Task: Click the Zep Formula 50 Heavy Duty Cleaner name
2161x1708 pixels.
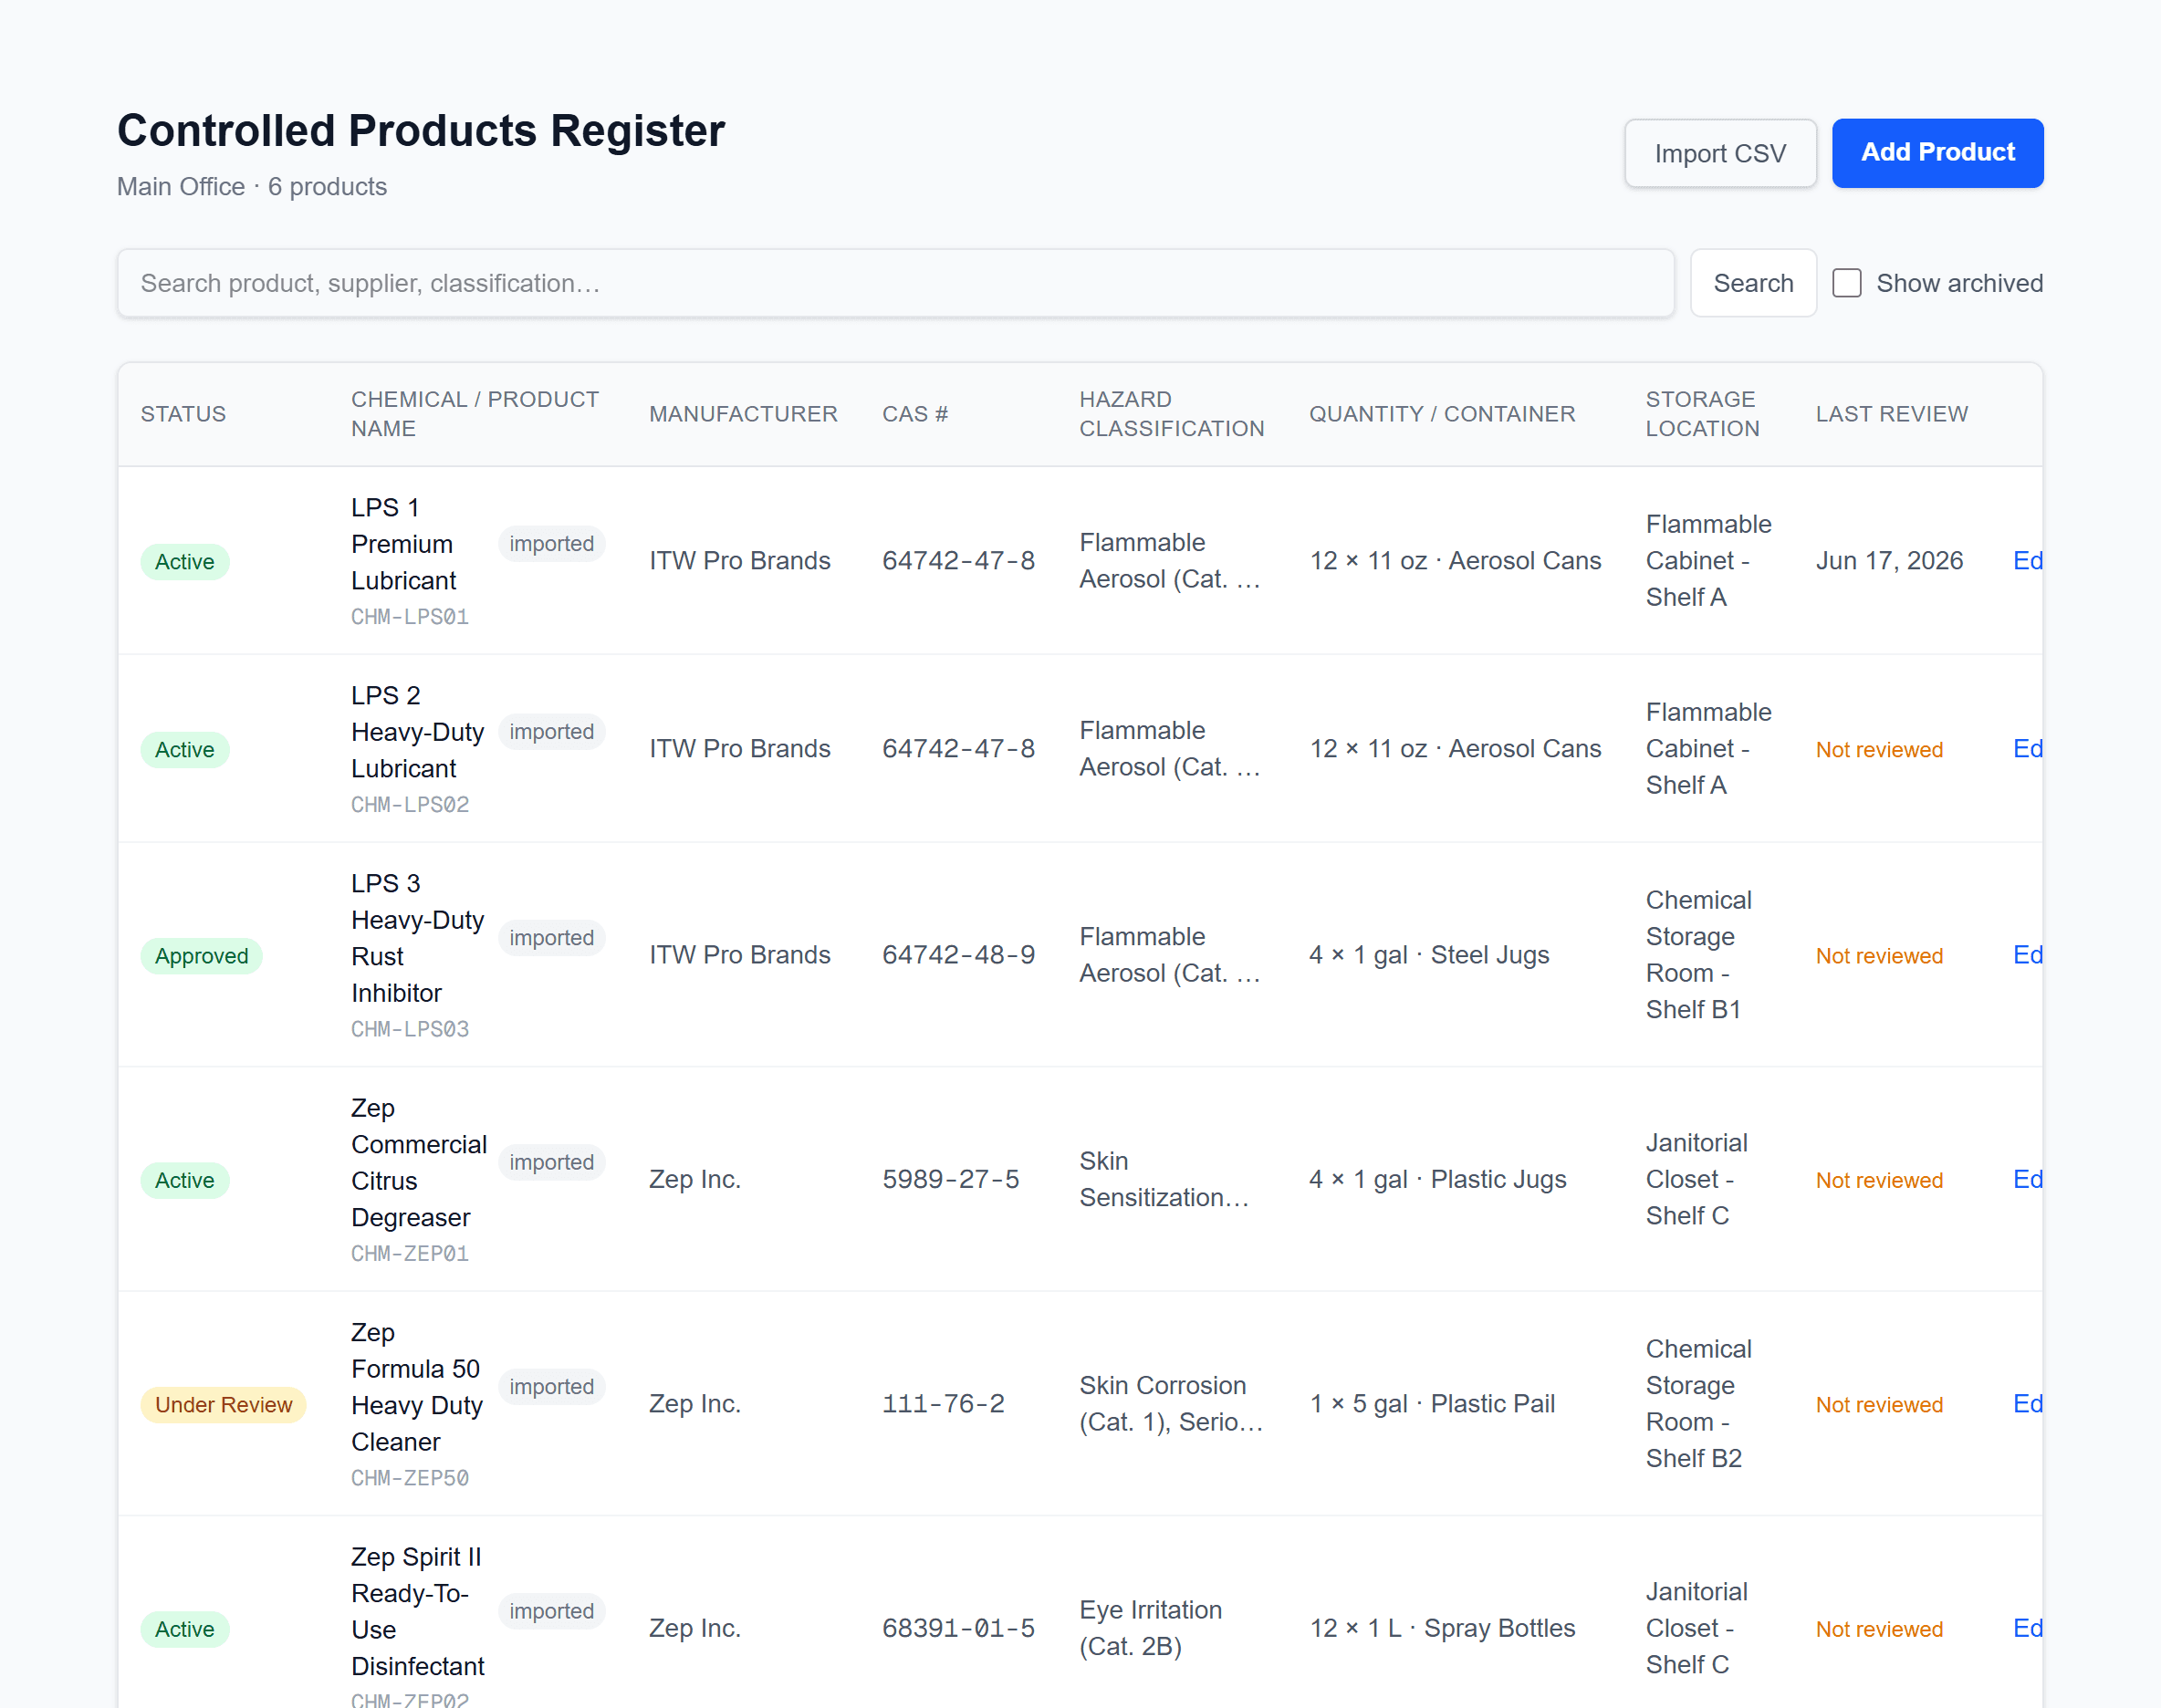Action: pos(417,1387)
